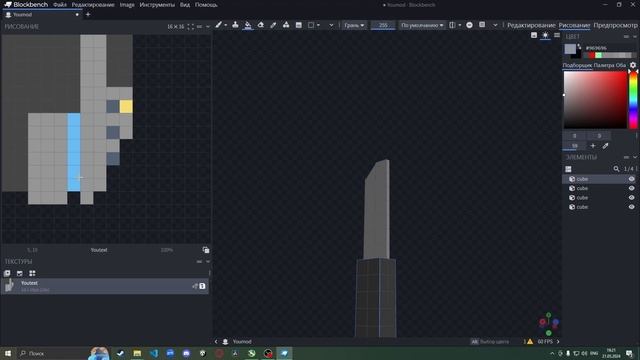This screenshot has height=360, width=640.
Task: Open the Помощь menu
Action: [x=206, y=5]
